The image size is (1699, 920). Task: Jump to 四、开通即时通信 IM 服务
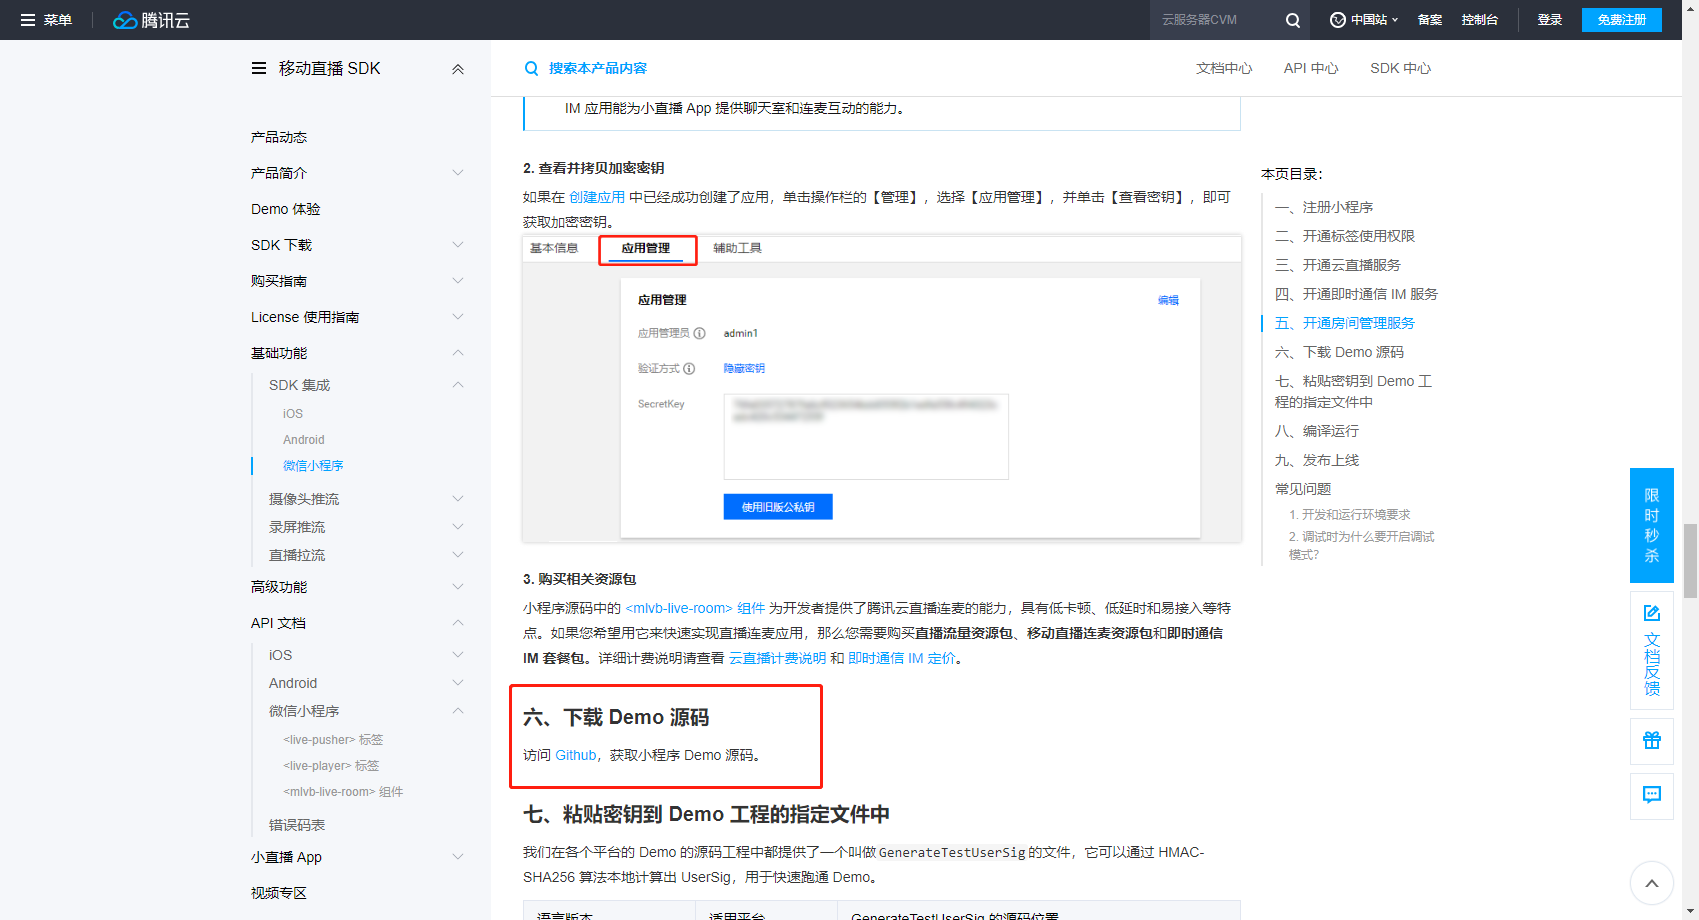coord(1356,294)
